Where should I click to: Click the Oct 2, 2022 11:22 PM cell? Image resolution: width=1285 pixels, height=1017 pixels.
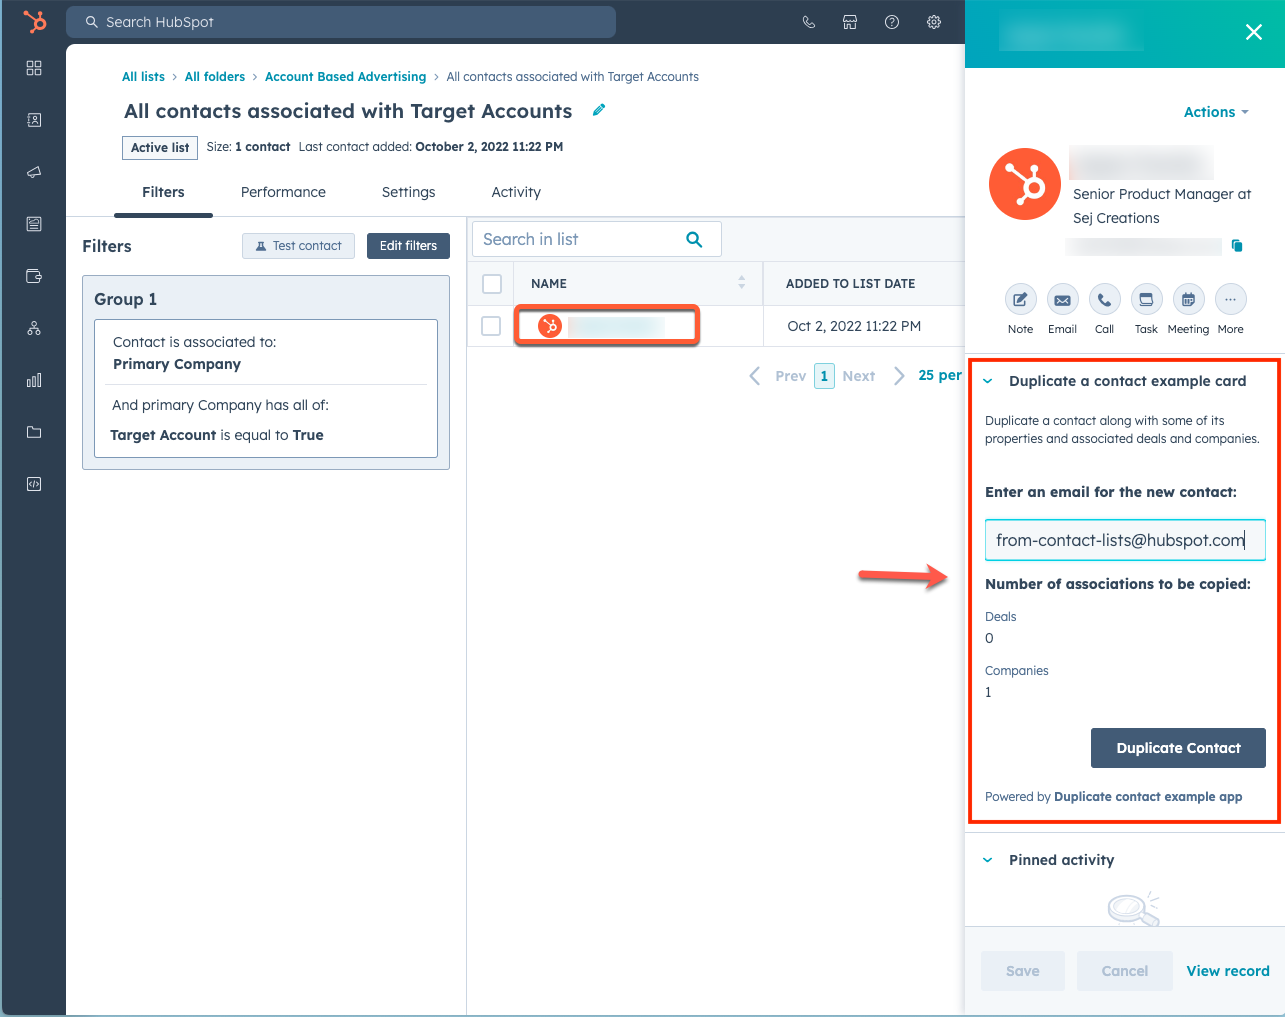(854, 326)
